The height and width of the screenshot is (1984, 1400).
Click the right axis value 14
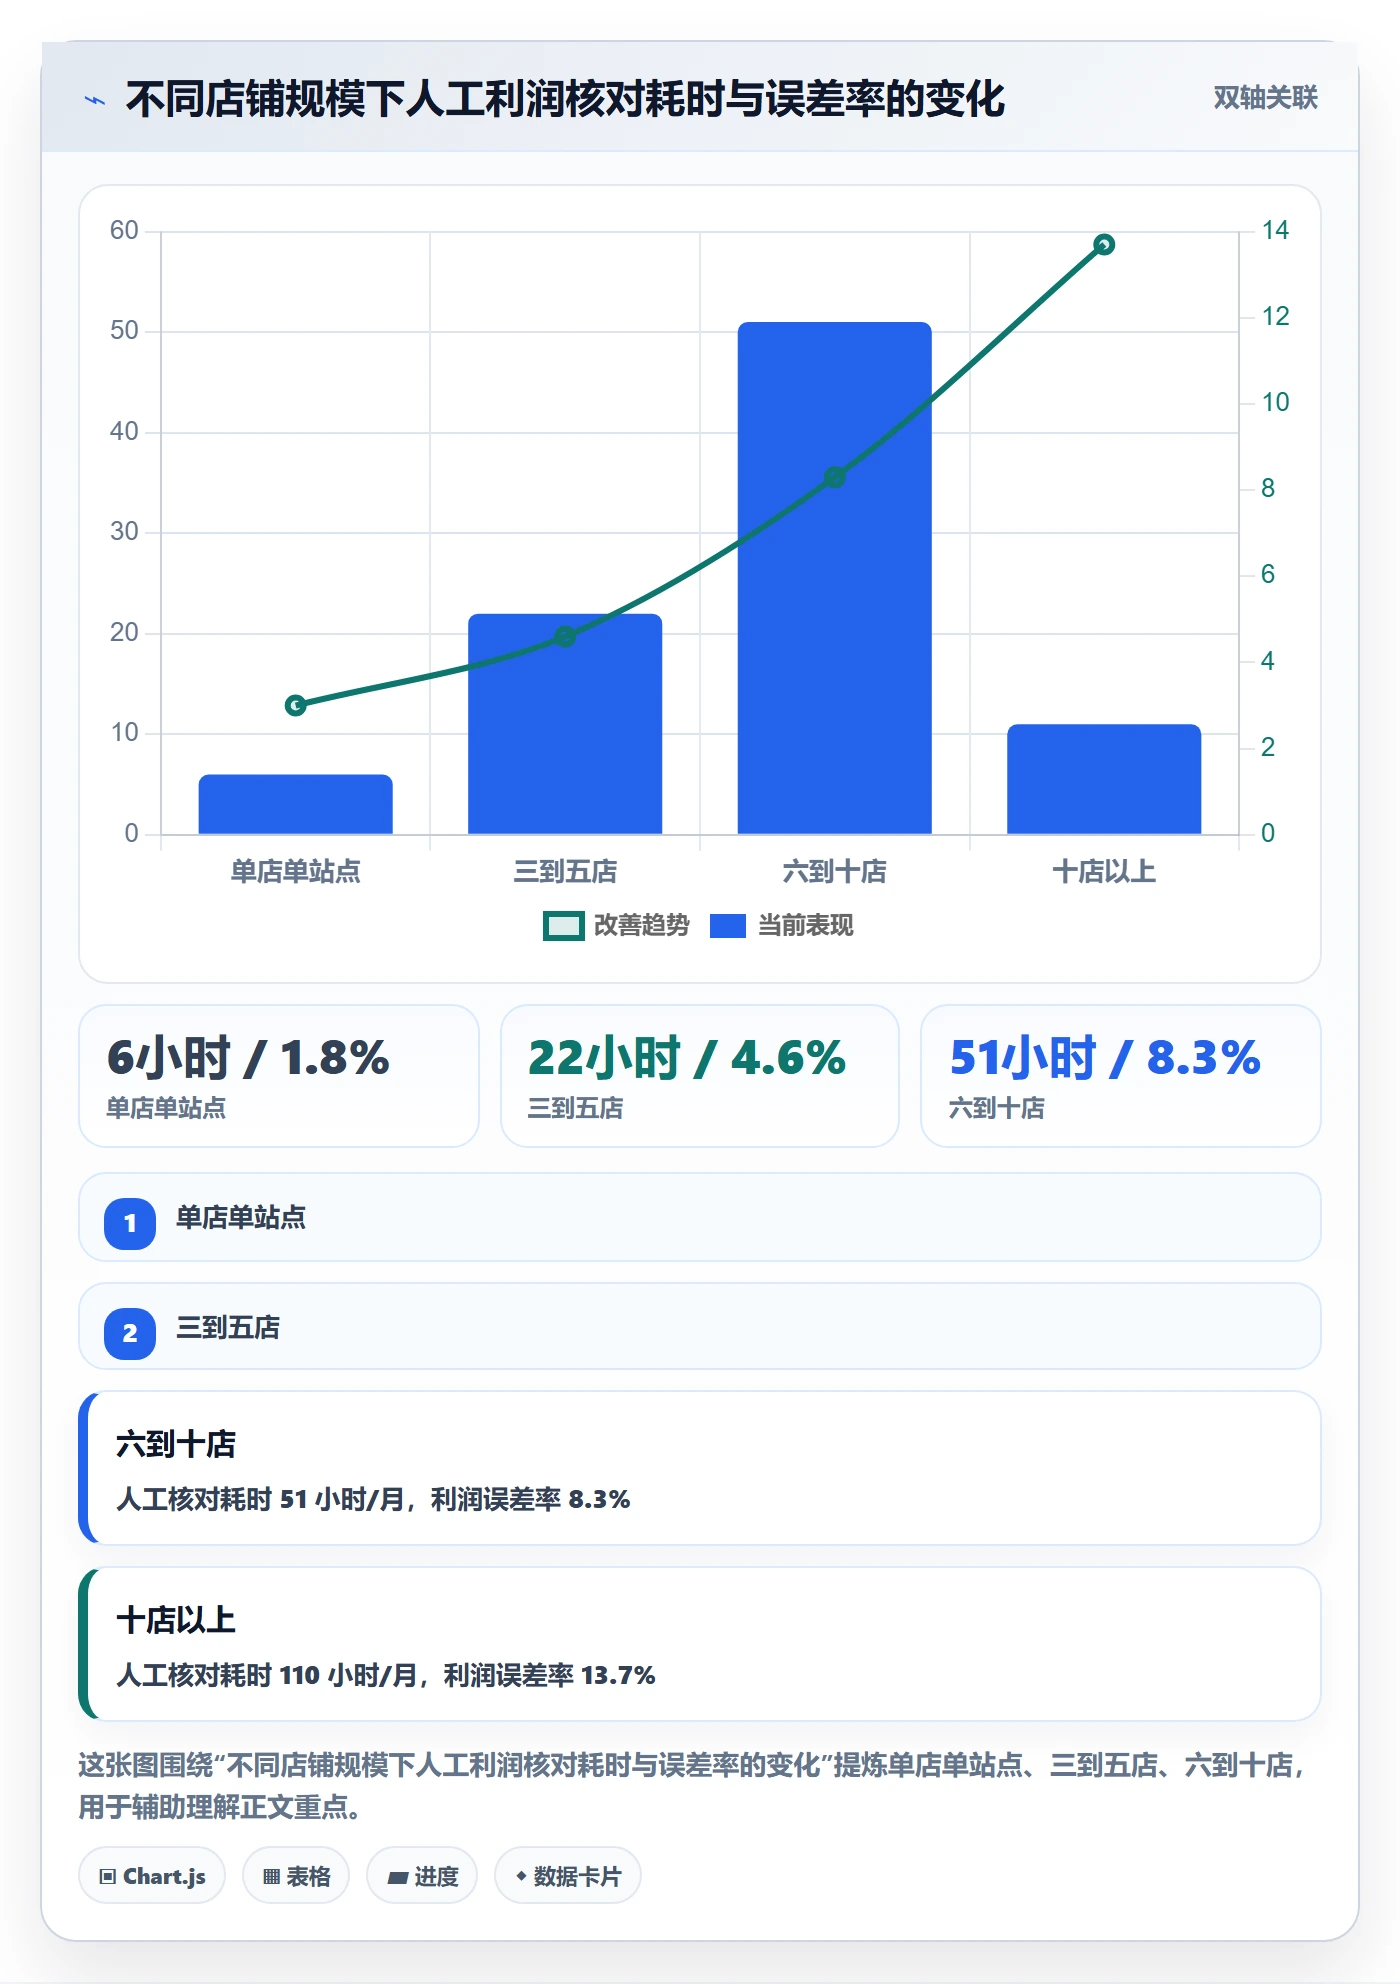click(1275, 231)
